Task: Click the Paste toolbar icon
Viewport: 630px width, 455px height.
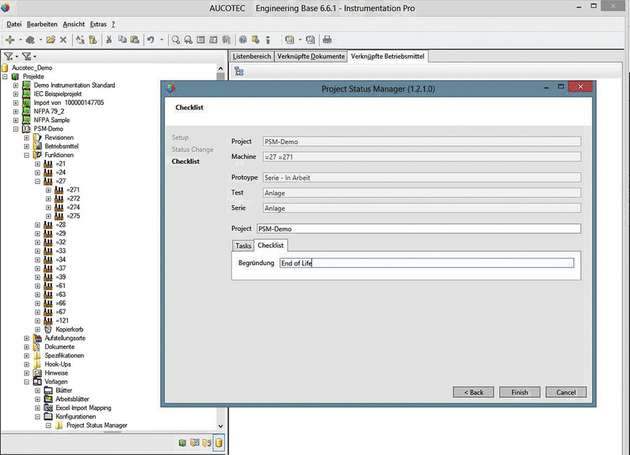Action: click(x=135, y=39)
